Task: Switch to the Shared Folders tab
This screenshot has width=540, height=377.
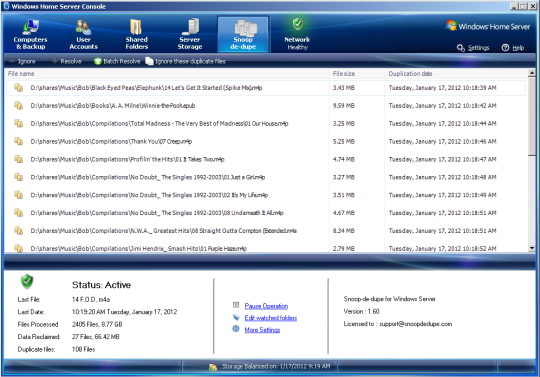Action: (x=136, y=35)
